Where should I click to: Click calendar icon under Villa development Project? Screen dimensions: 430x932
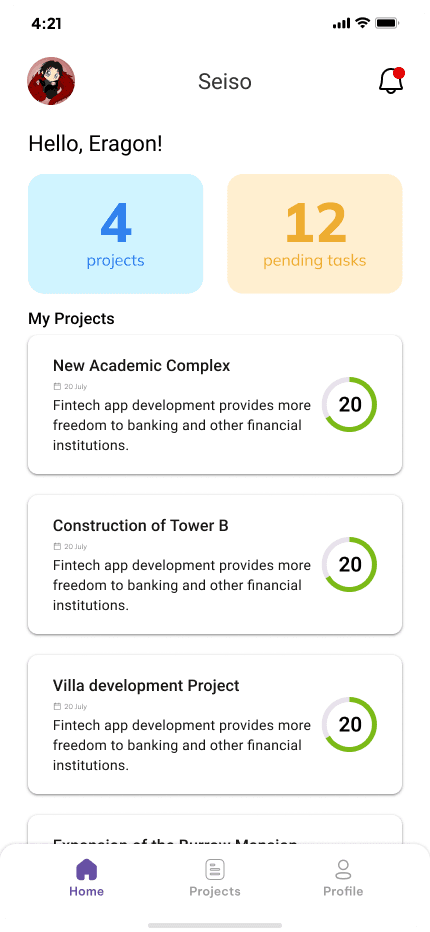(x=58, y=707)
